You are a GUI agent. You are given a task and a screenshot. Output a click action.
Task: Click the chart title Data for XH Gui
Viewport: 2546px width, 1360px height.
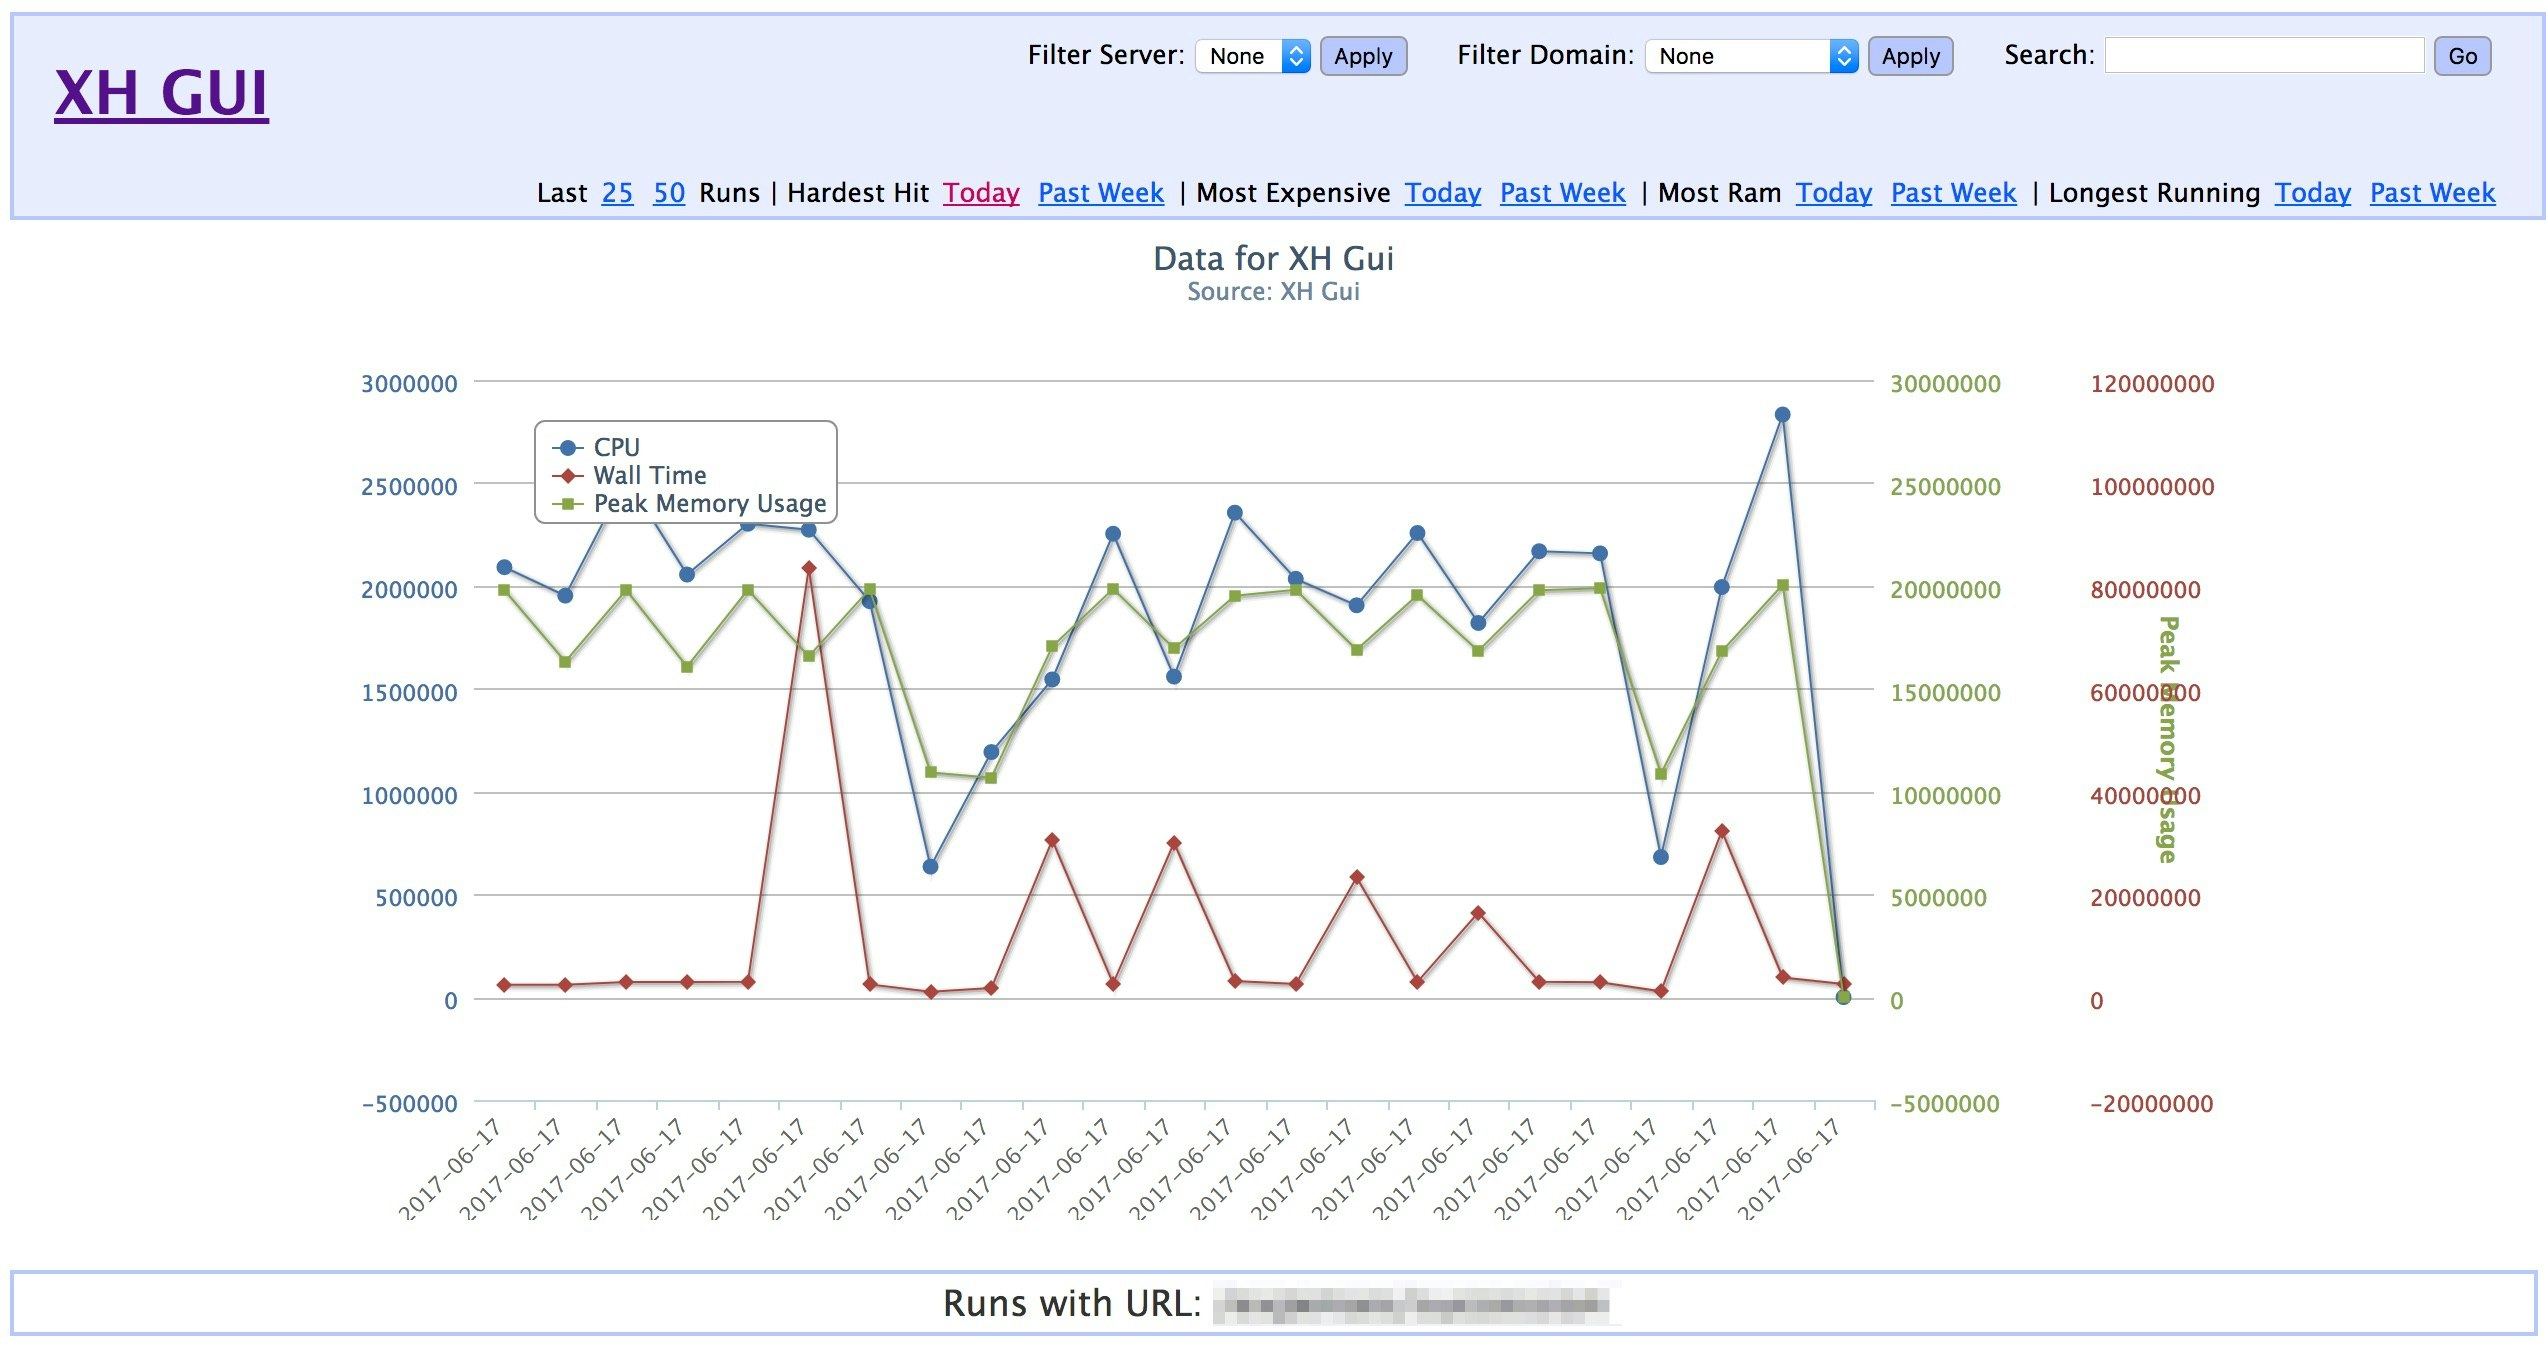click(x=1273, y=258)
